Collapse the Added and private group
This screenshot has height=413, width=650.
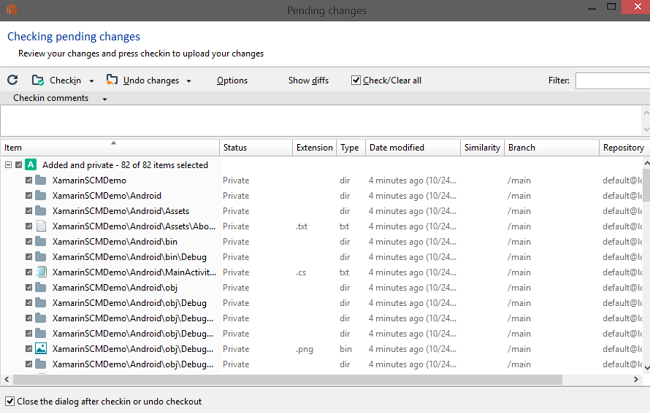tap(8, 165)
